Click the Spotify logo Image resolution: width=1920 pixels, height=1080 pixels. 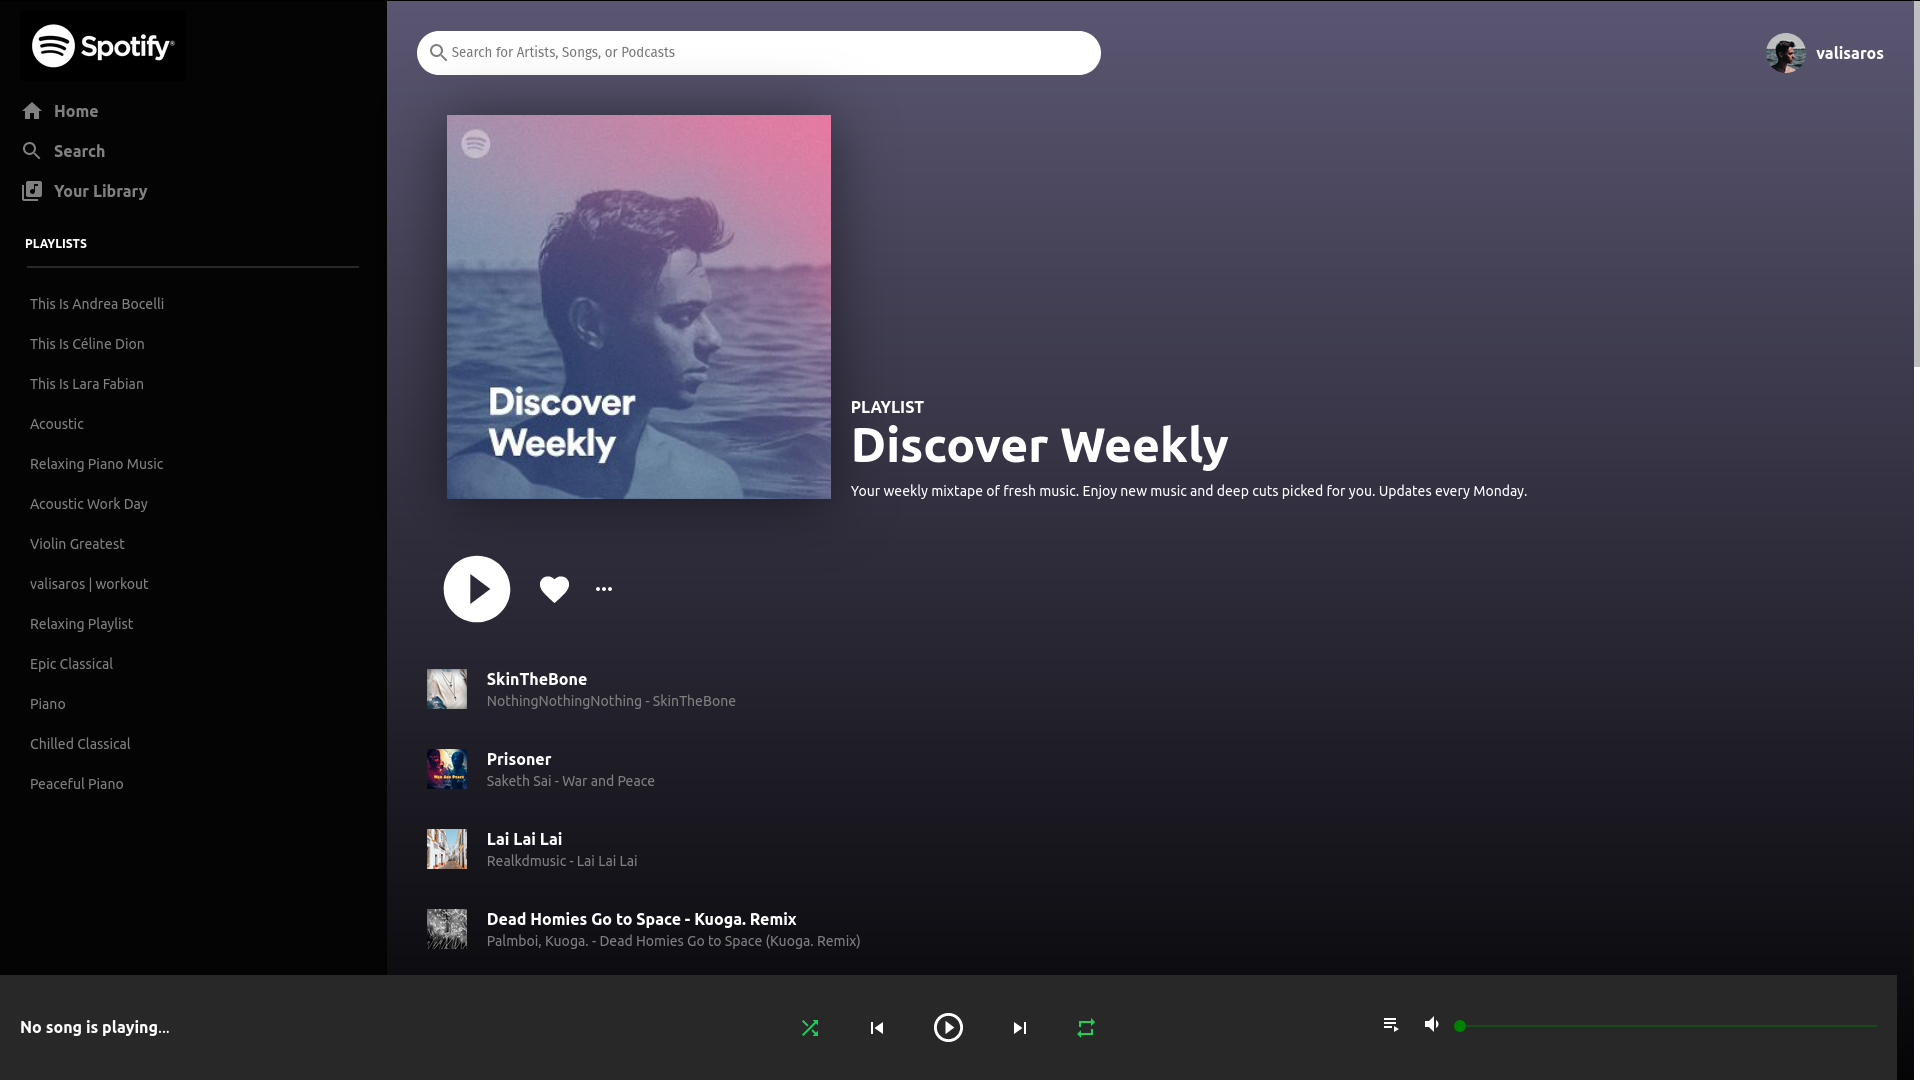click(x=103, y=46)
